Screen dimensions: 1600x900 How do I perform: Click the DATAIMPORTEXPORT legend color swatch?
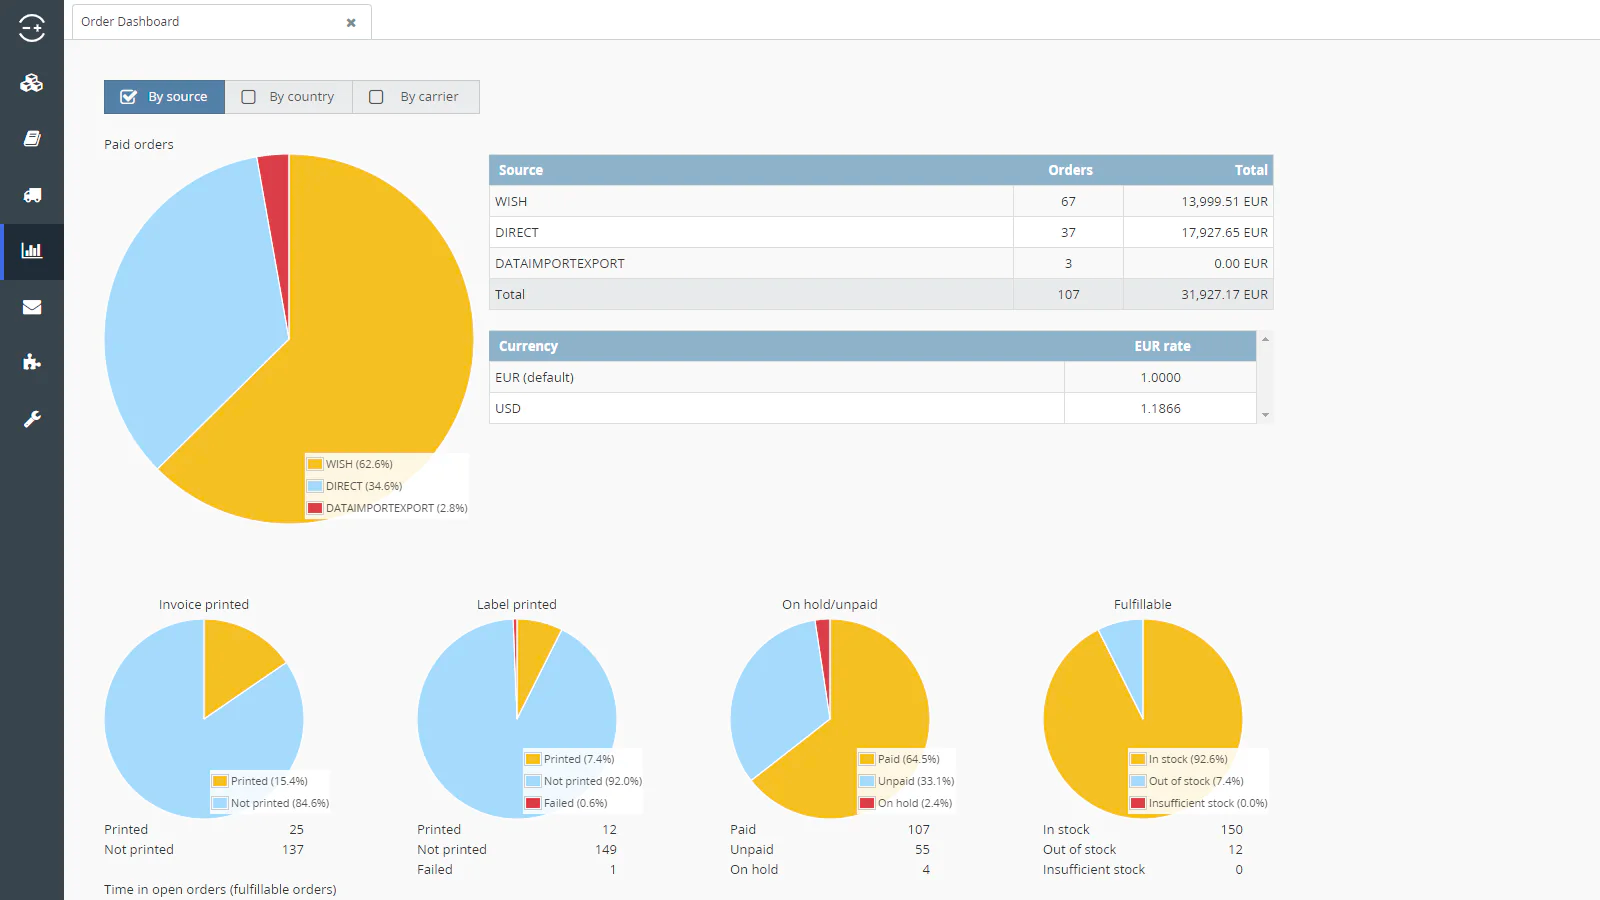(315, 508)
